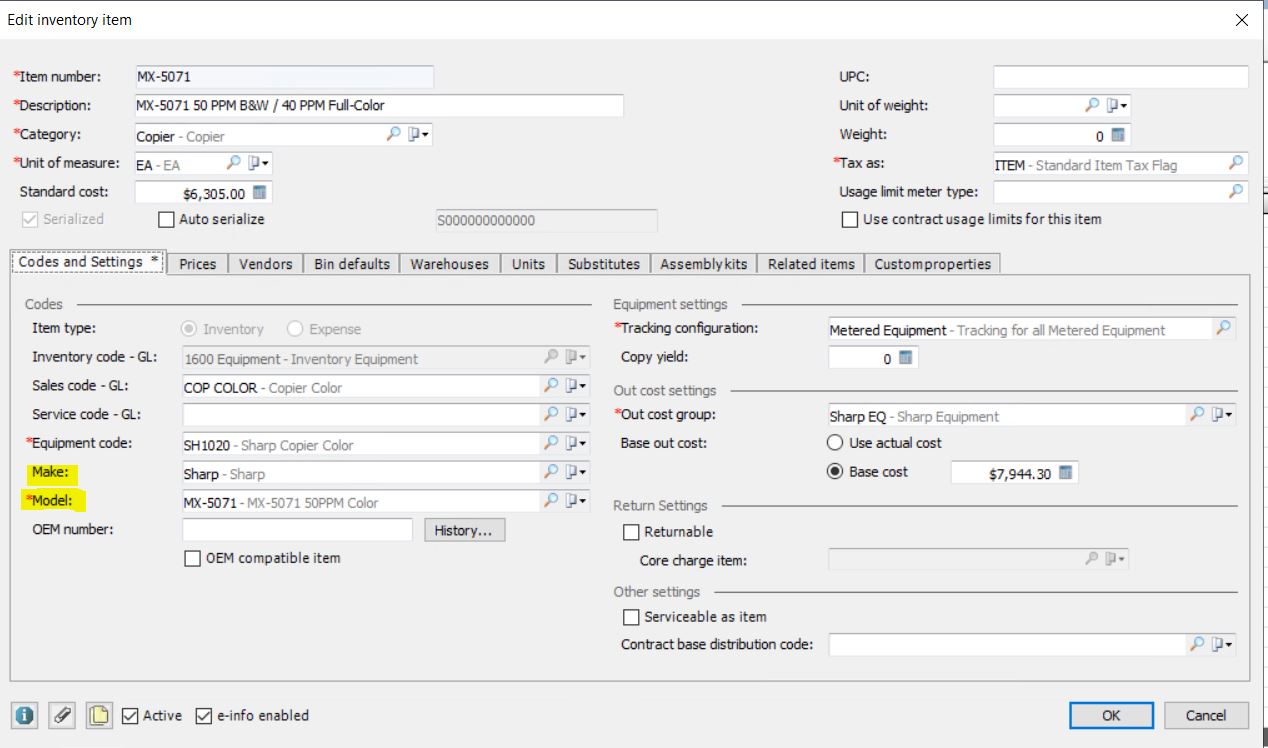Open the Contract base distribution code quick-add icon

tap(1222, 645)
